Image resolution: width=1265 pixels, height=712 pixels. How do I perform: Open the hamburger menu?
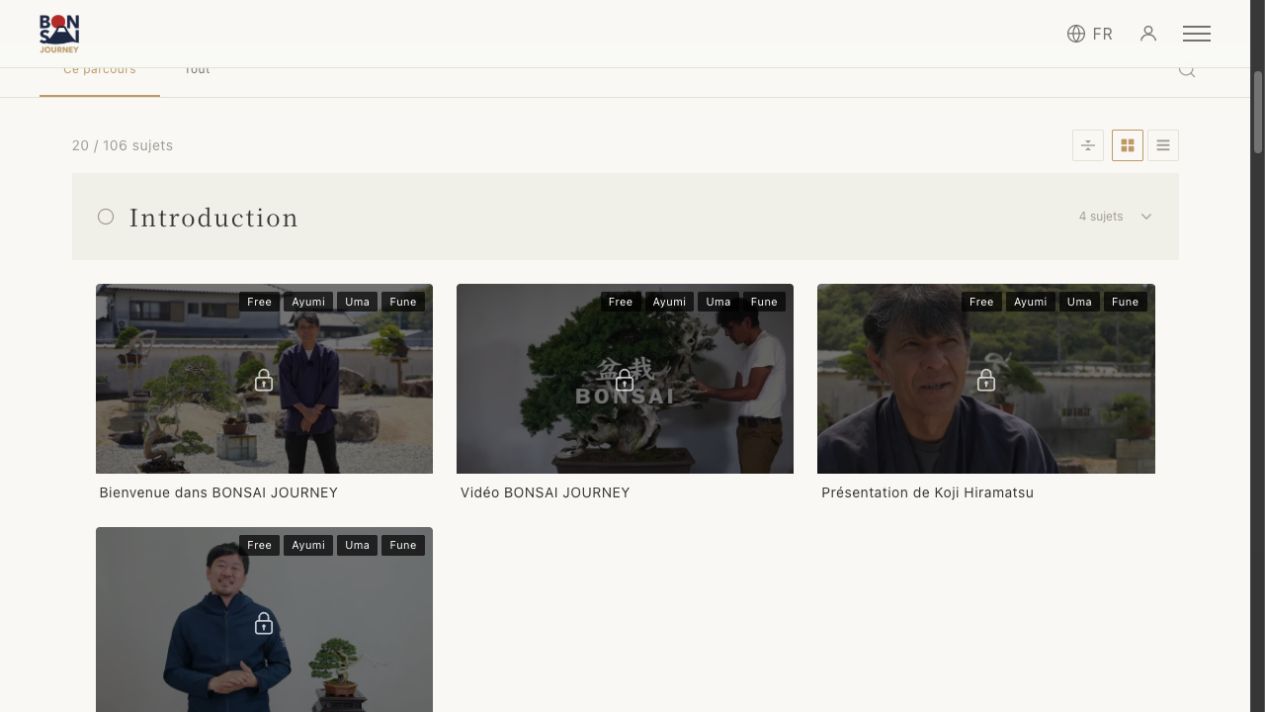[x=1196, y=34]
